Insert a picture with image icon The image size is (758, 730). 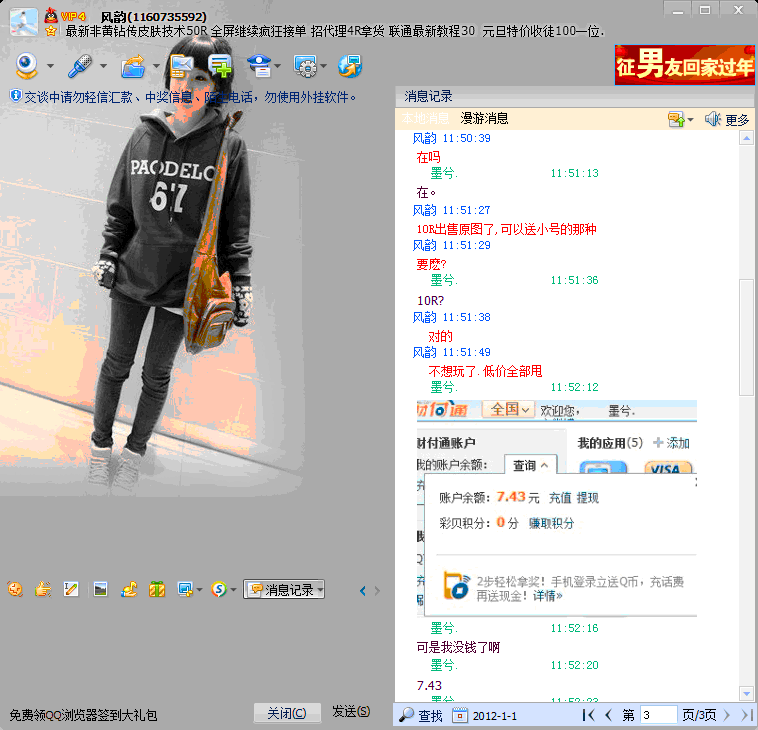click(x=100, y=589)
